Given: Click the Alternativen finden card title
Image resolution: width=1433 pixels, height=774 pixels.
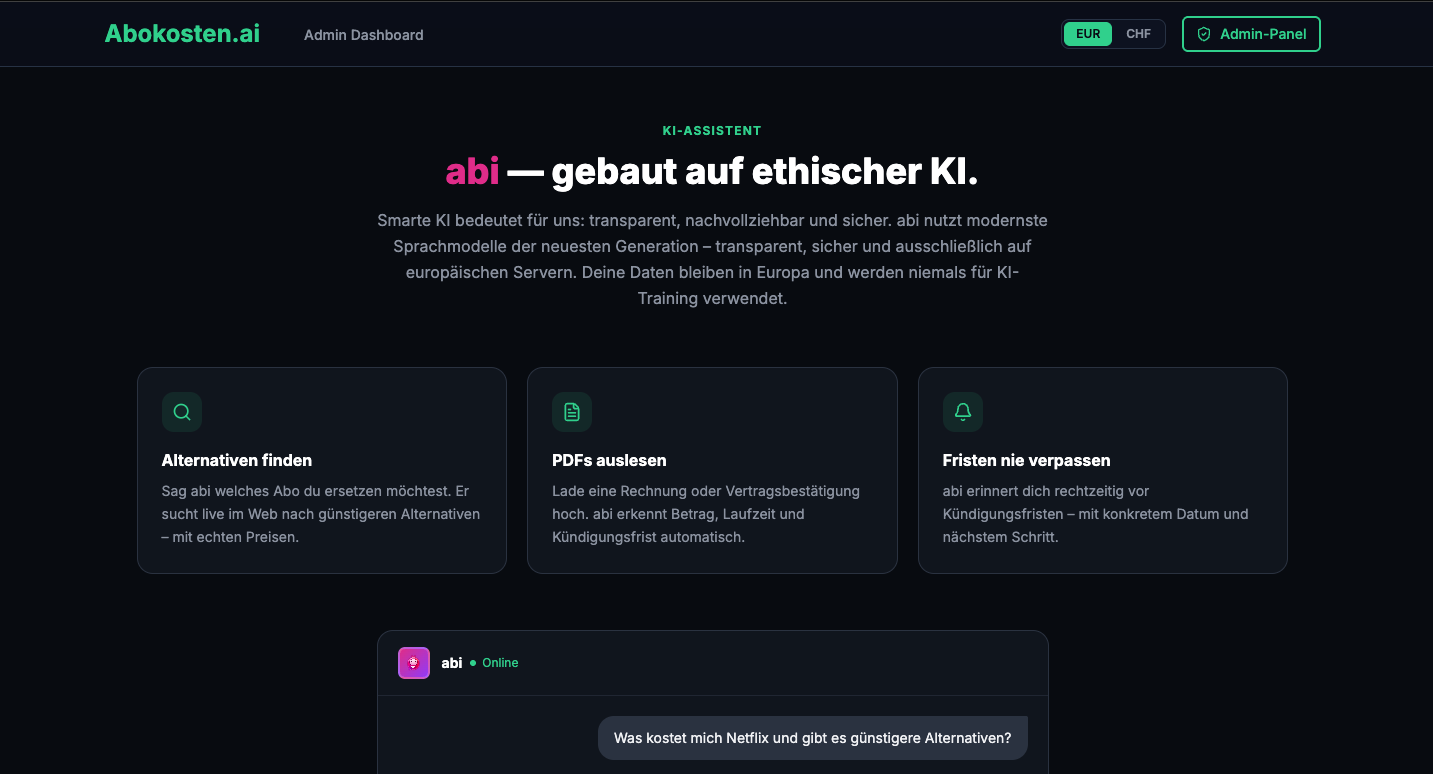Looking at the screenshot, I should pos(237,460).
